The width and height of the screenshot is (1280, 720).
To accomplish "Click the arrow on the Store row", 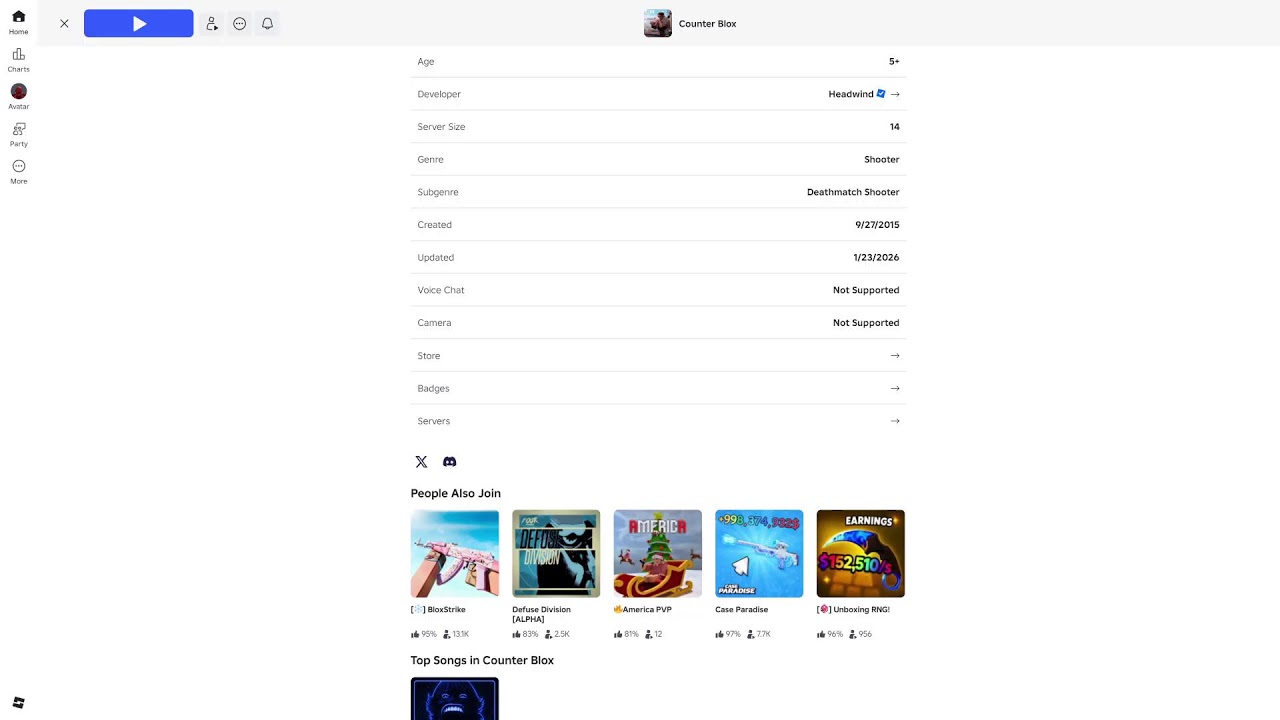I will tap(895, 356).
